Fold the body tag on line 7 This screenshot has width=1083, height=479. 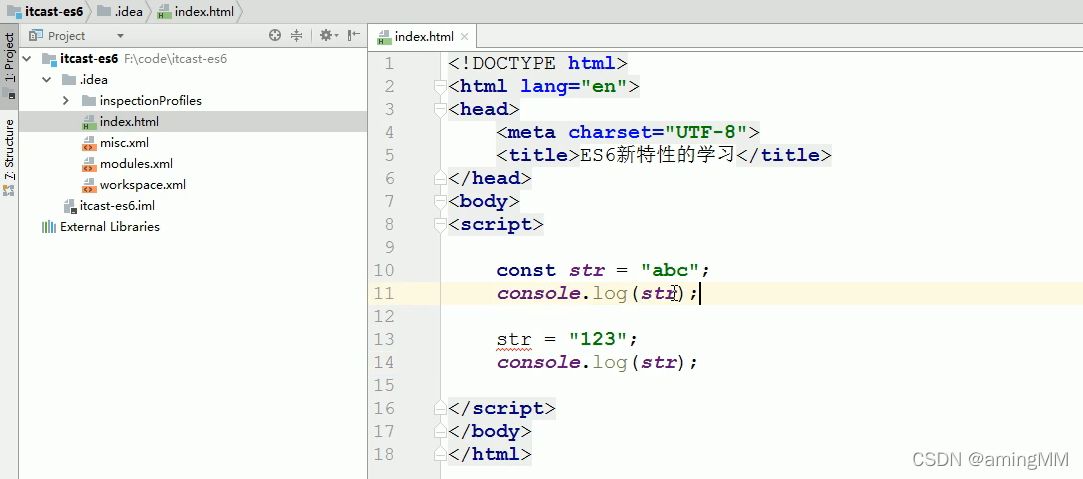point(439,201)
